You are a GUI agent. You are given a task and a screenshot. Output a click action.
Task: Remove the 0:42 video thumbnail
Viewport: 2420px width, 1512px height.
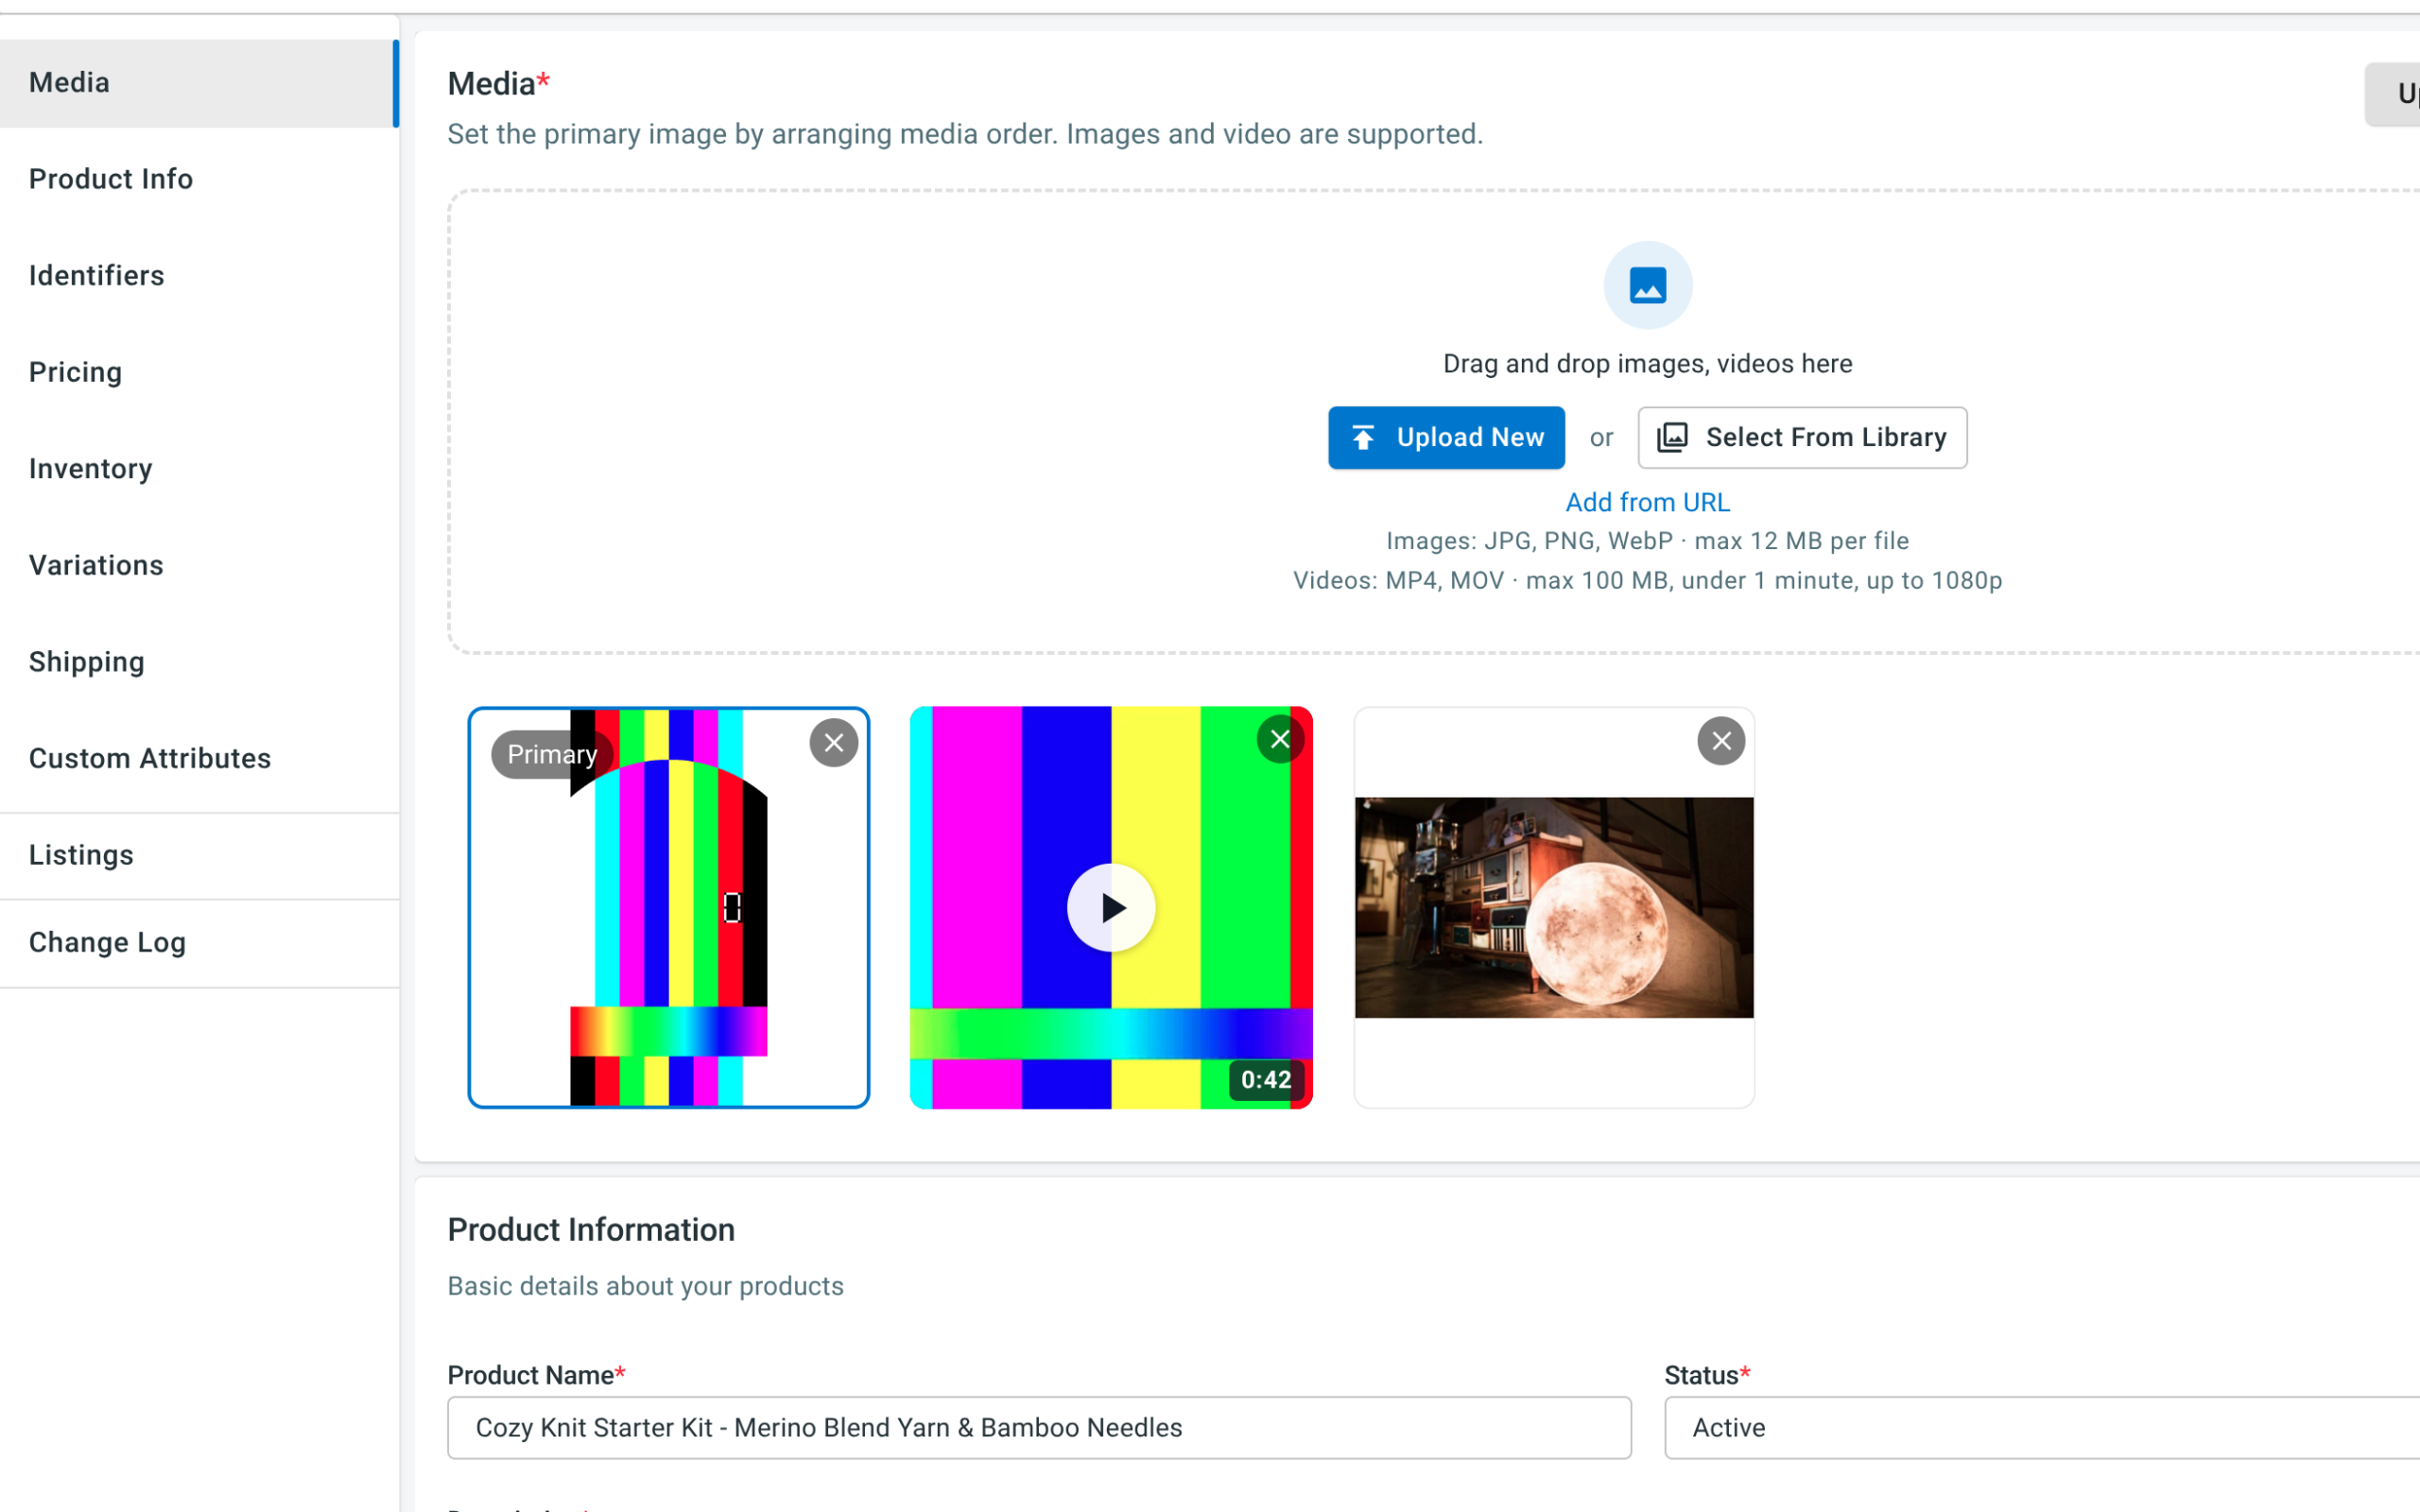pyautogui.click(x=1280, y=740)
